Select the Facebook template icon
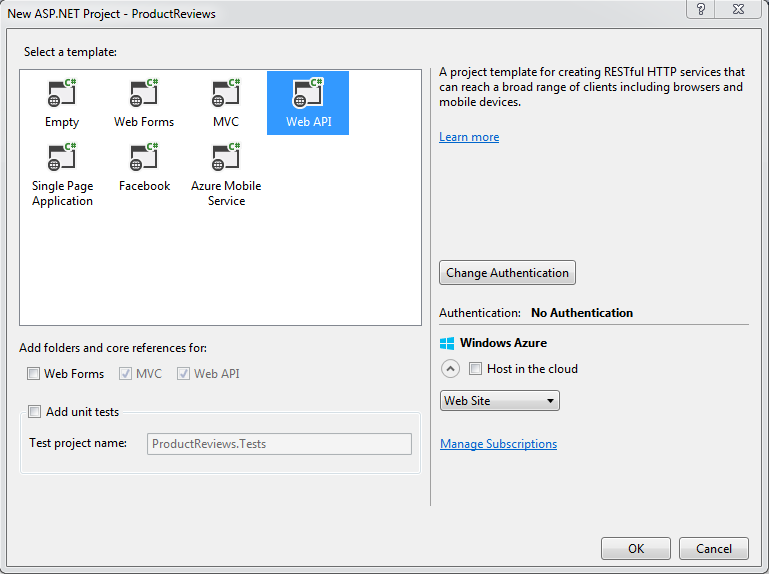769x574 pixels. coord(144,157)
